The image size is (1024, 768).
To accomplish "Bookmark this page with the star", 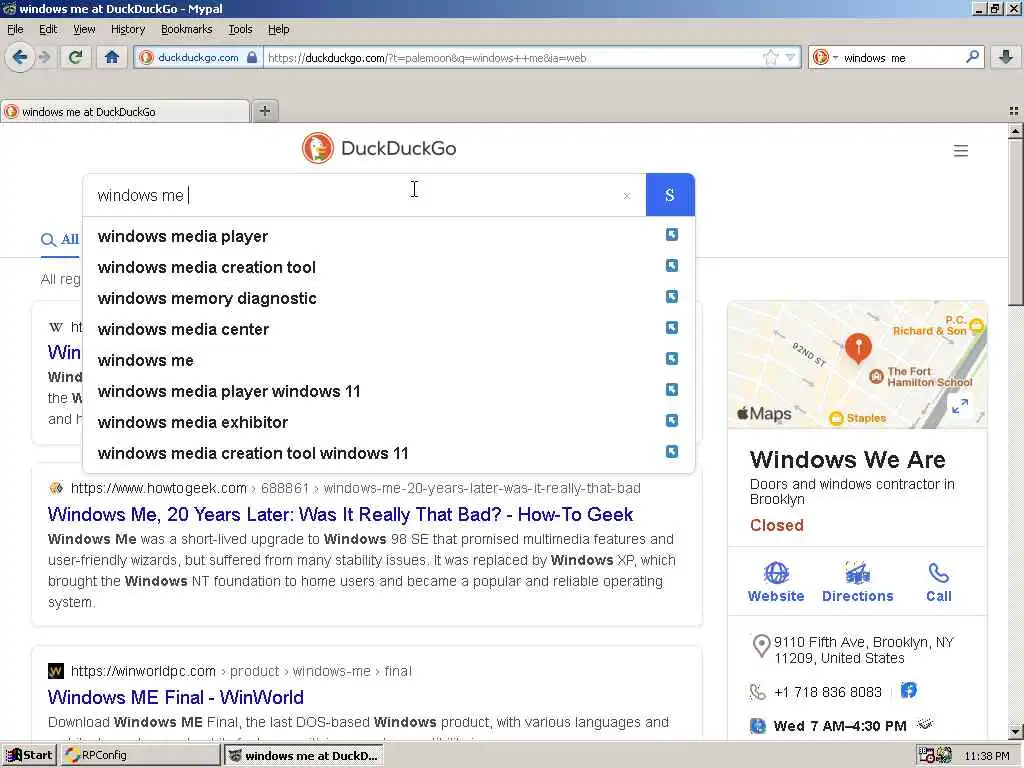I will 771,57.
